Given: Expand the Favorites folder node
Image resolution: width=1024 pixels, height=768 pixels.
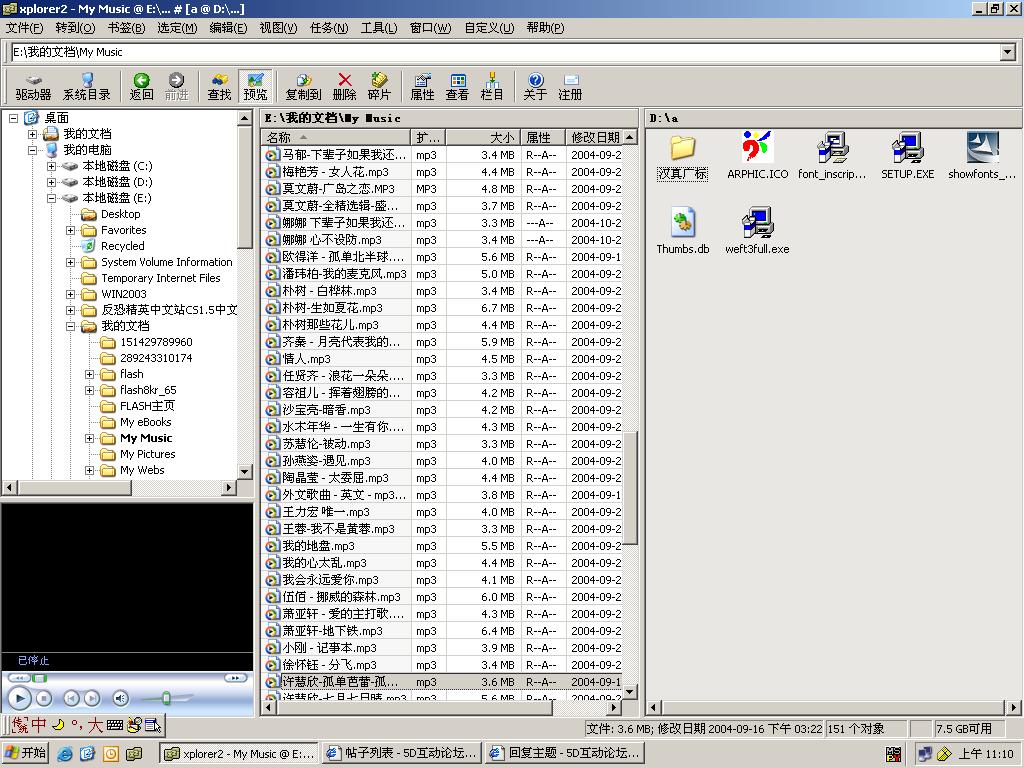Looking at the screenshot, I should 71,230.
